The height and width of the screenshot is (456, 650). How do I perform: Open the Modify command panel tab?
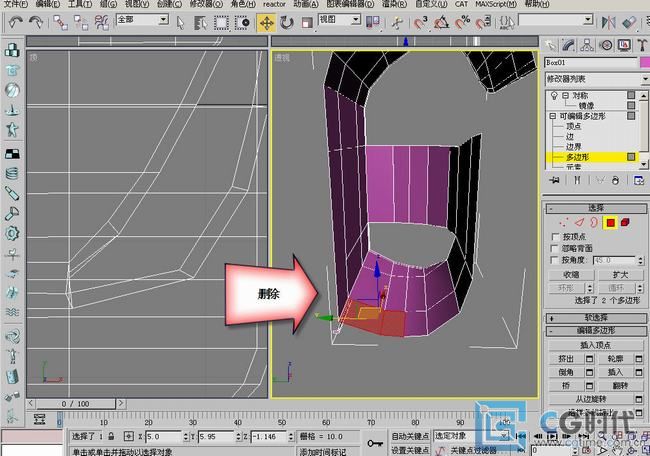[569, 45]
